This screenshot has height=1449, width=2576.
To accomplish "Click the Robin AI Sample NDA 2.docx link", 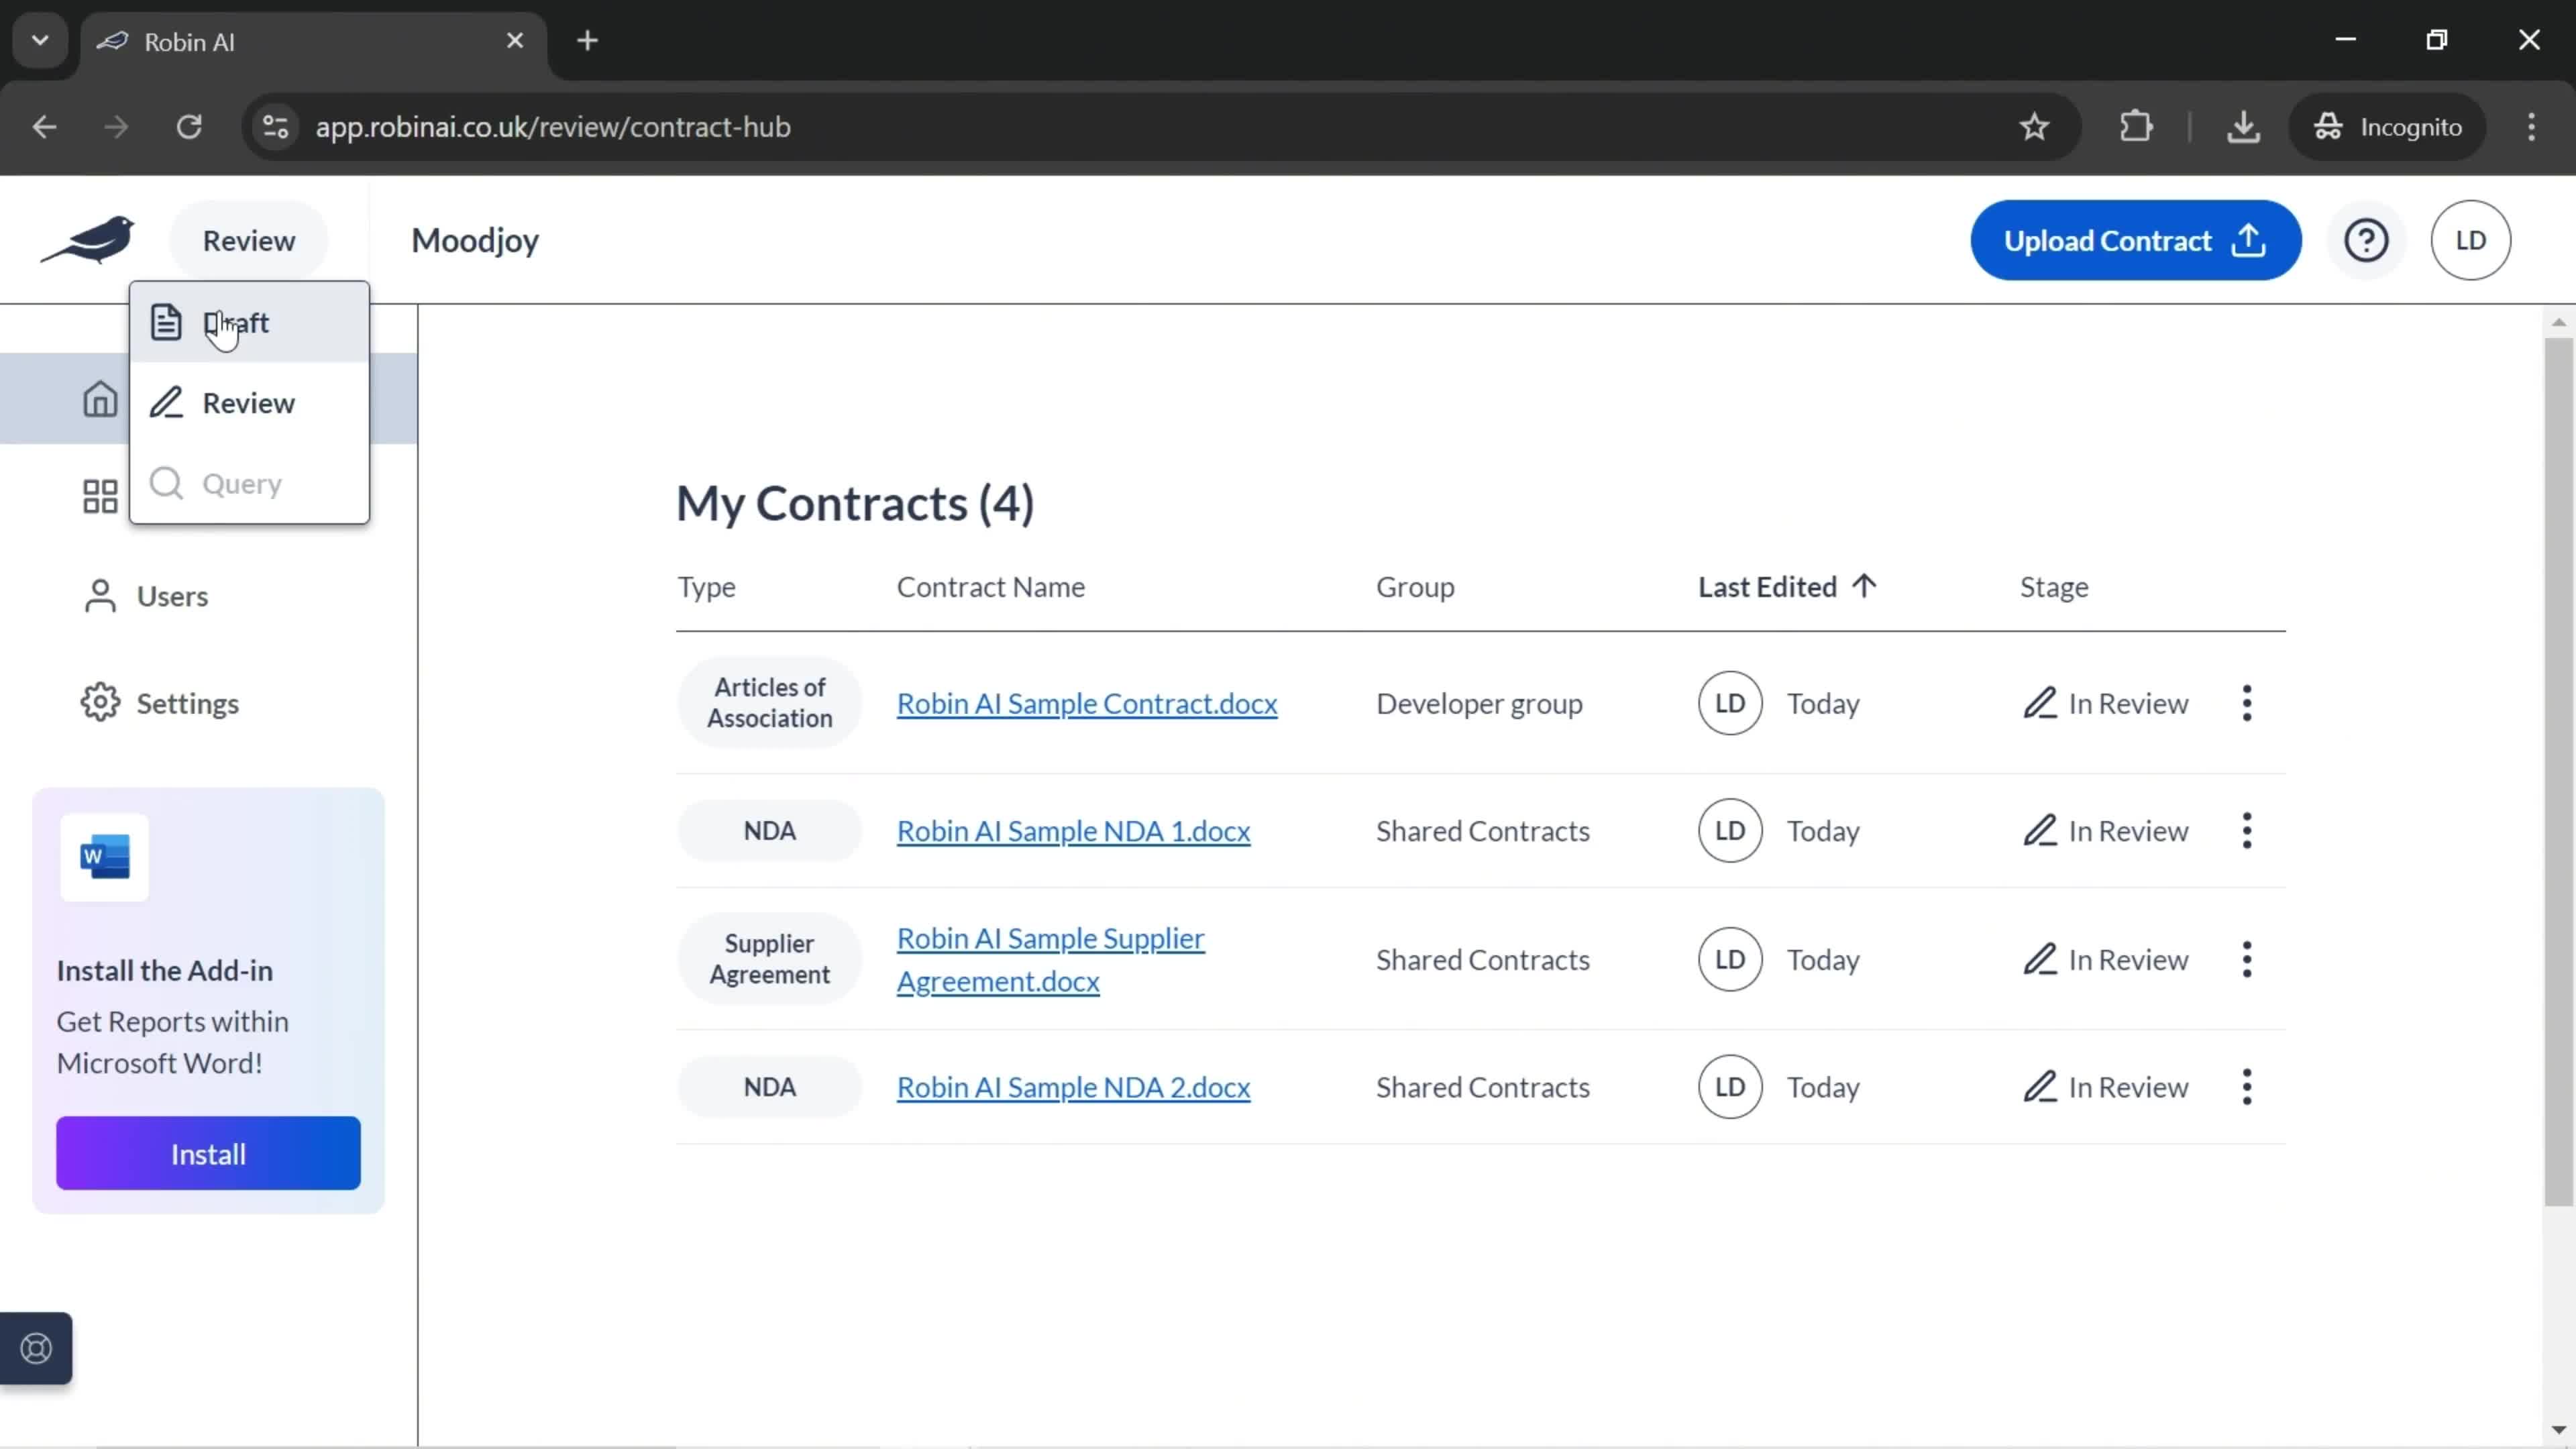I will [1074, 1086].
